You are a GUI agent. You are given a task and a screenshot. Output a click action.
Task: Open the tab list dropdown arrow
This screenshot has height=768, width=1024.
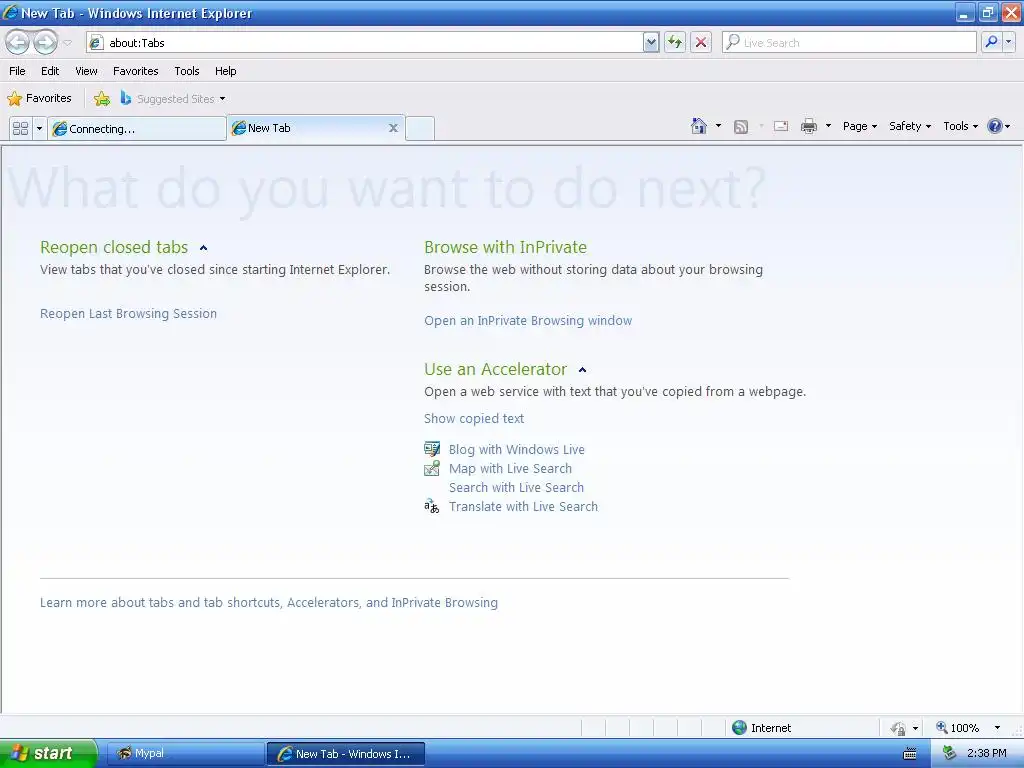[x=39, y=128]
